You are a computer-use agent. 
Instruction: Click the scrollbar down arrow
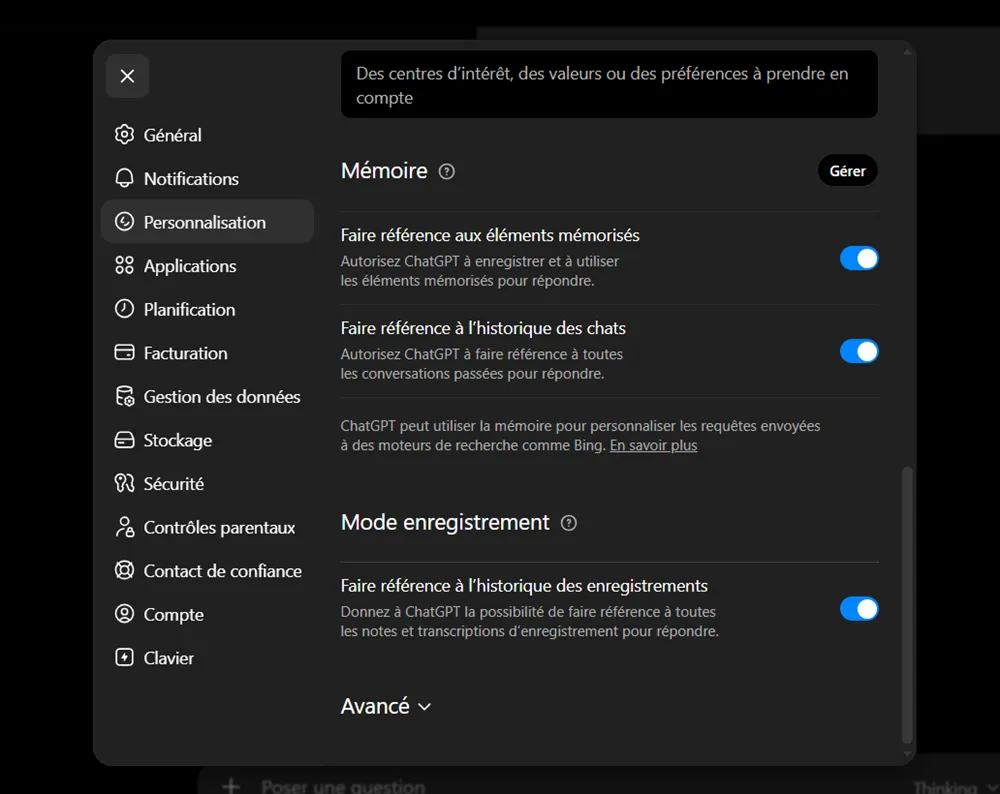tap(907, 754)
